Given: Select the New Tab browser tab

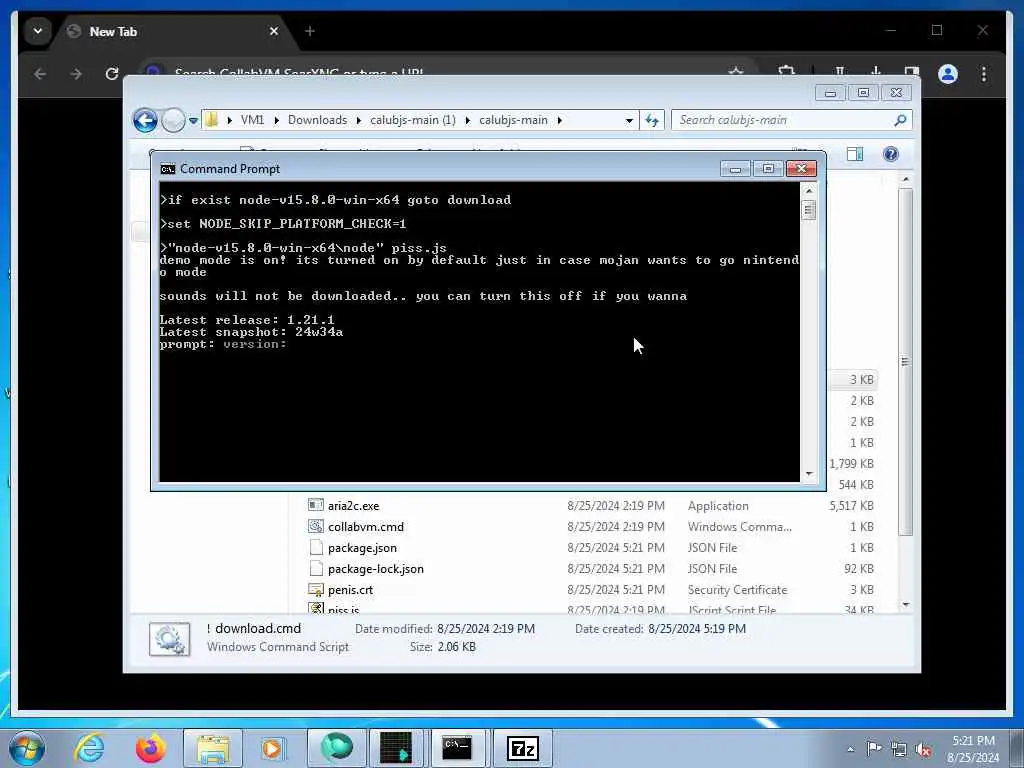Looking at the screenshot, I should (x=173, y=31).
